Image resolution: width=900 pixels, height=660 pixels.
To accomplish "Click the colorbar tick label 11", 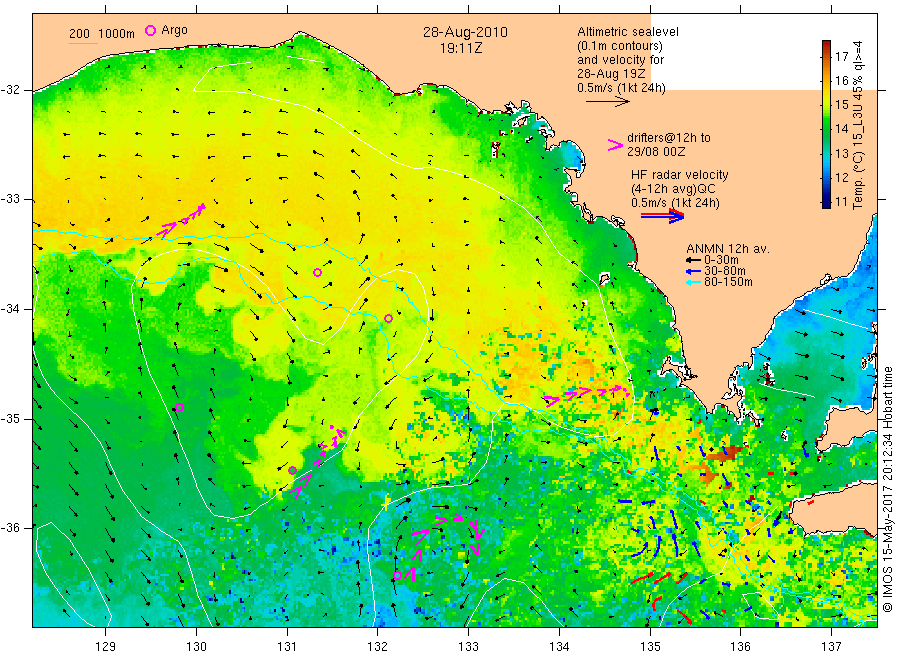I will pos(842,201).
